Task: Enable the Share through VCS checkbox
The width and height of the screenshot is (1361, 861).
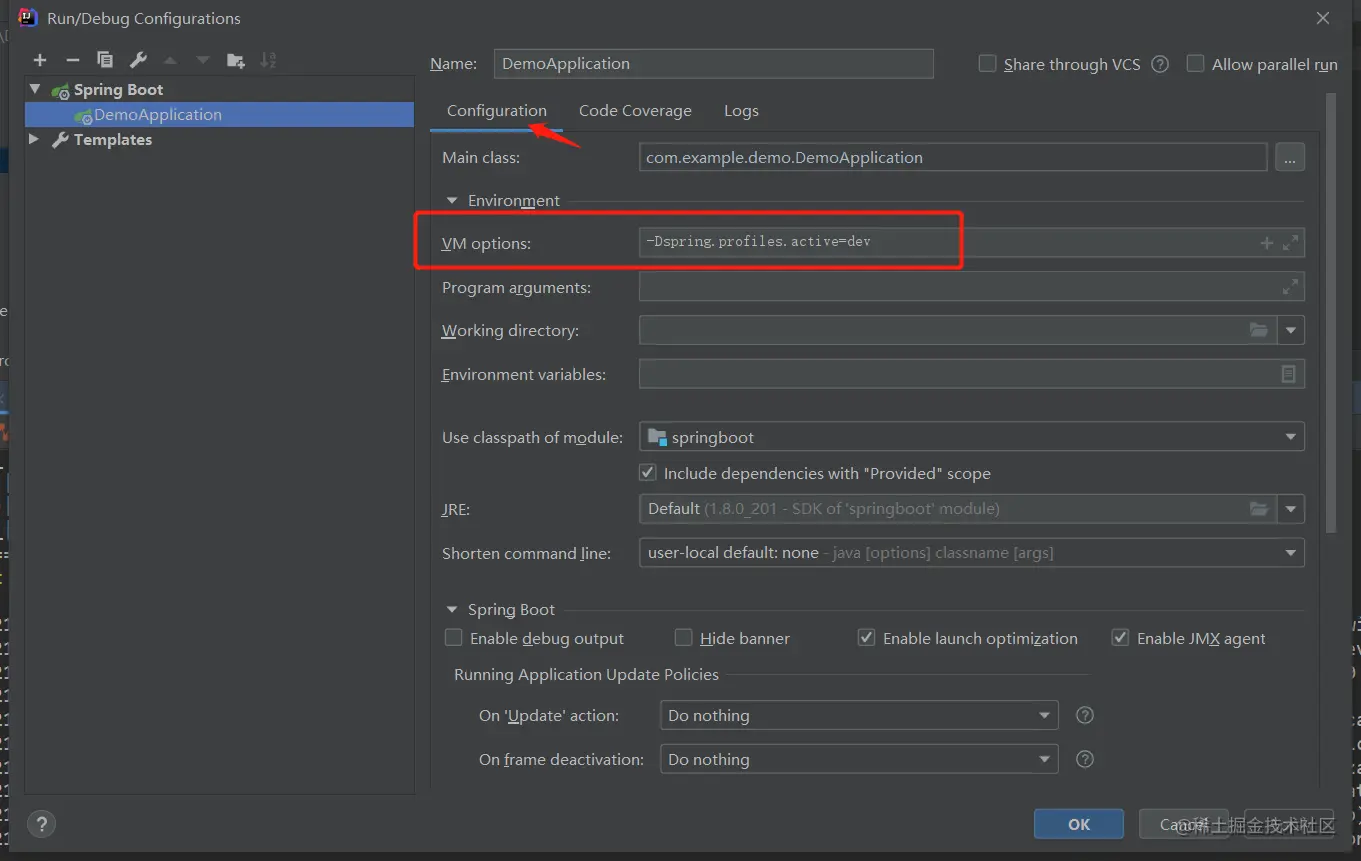Action: coord(987,64)
